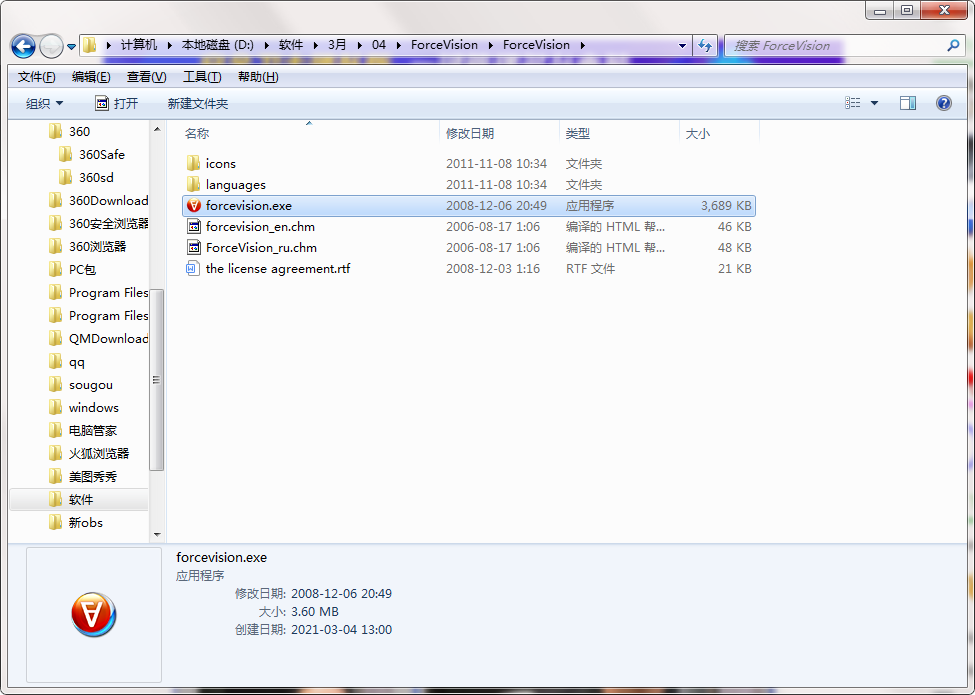Screen dimensions: 975x695
Task: Expand arrow after 软件 in breadcrumb
Action: 315,45
